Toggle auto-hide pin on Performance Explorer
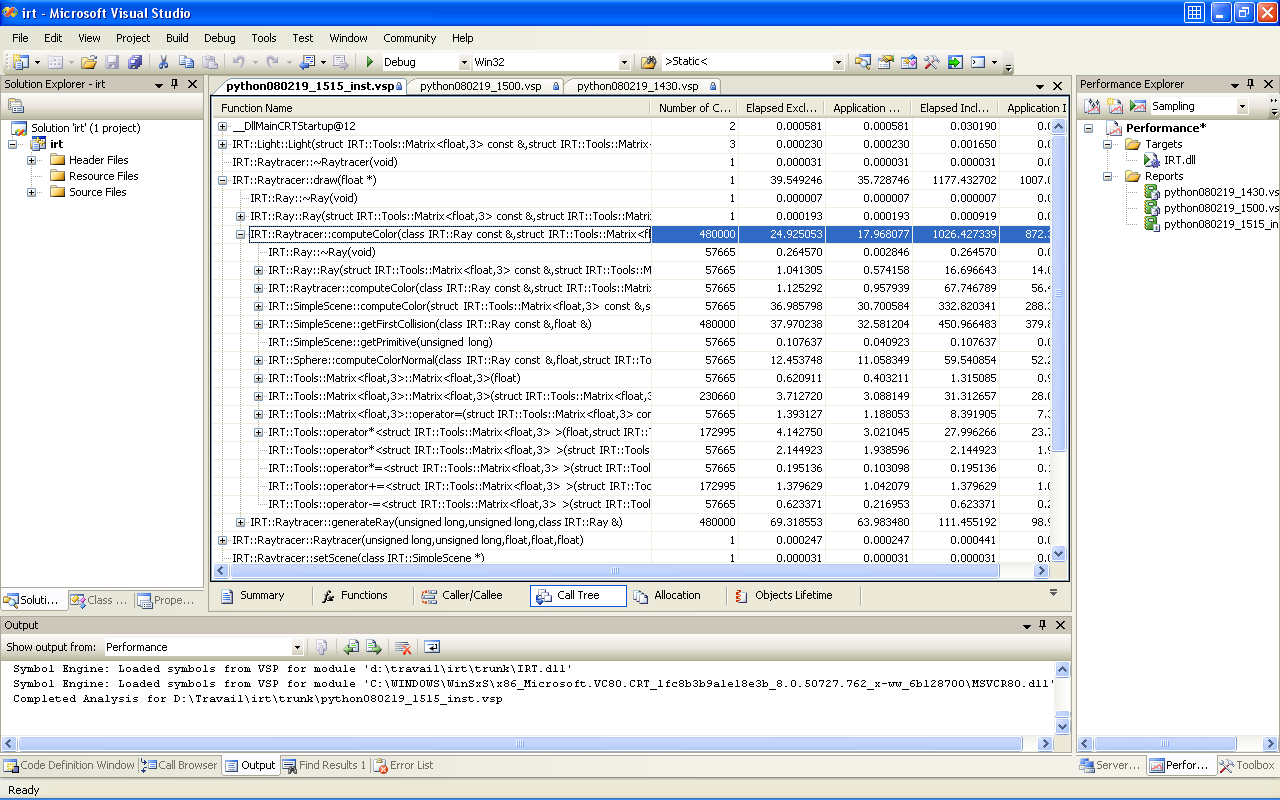The image size is (1280, 800). coord(1251,85)
